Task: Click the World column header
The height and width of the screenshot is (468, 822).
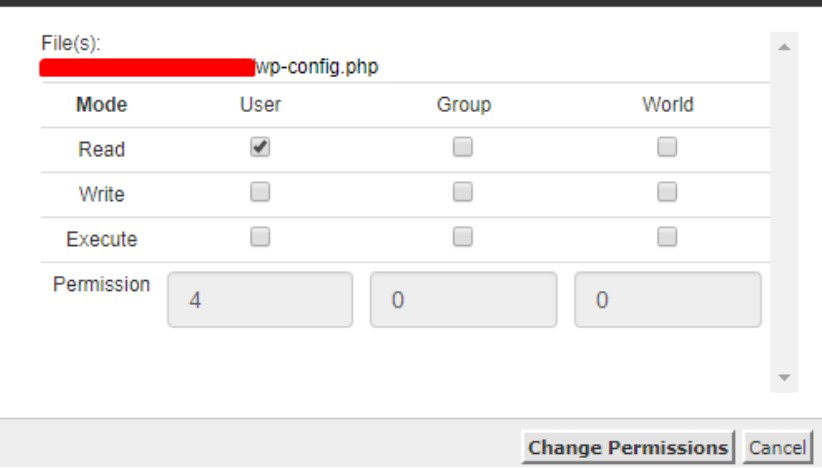Action: (667, 104)
